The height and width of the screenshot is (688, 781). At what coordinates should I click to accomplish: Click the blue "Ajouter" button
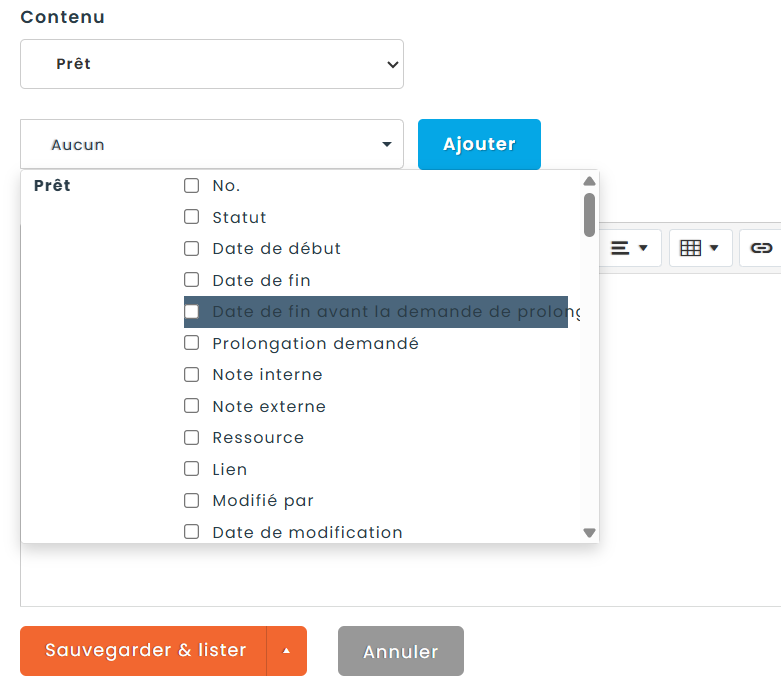coord(479,145)
